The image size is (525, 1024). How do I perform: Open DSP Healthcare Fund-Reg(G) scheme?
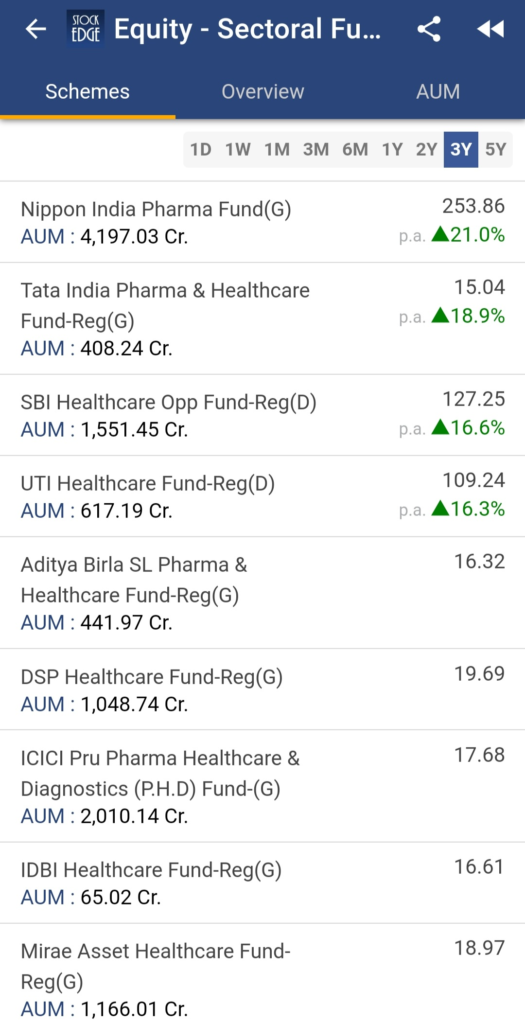coord(262,689)
